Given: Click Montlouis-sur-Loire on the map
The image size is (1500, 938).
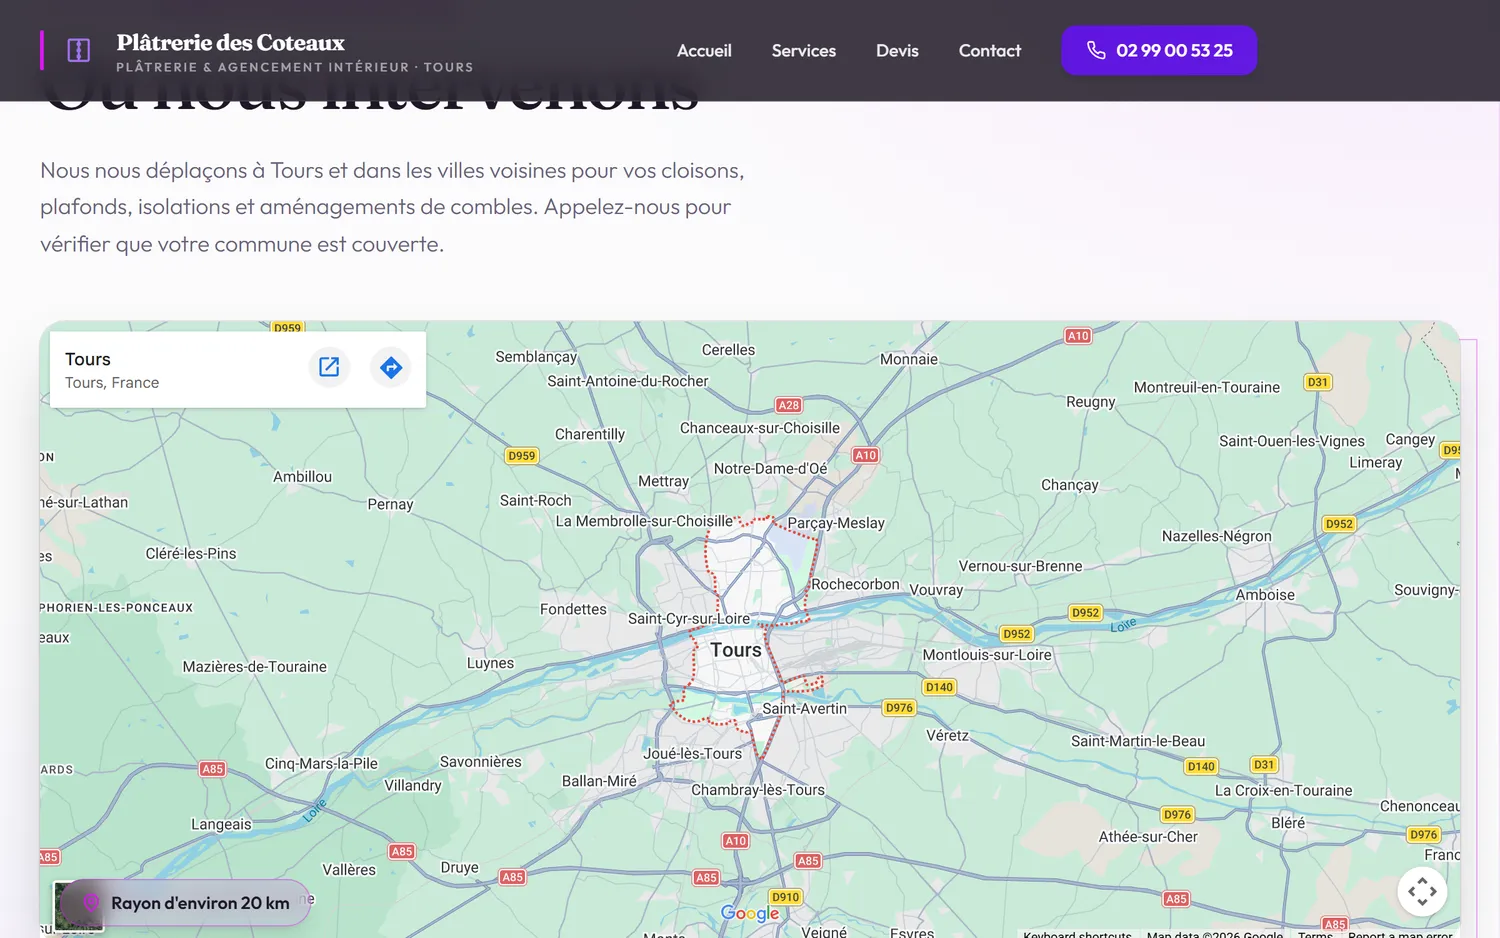Looking at the screenshot, I should tap(987, 655).
